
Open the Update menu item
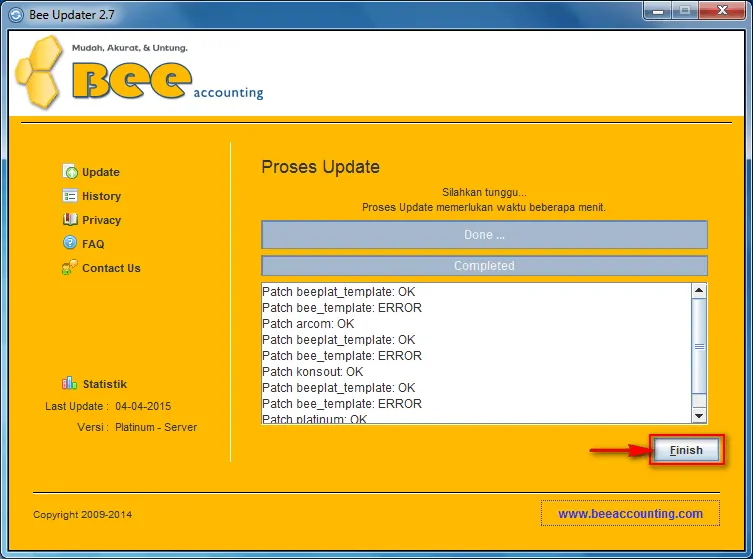click(101, 172)
